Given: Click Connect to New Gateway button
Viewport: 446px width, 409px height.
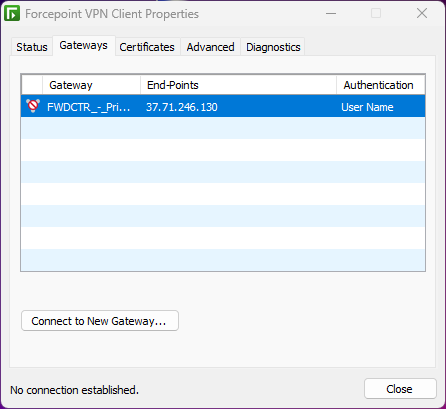Looking at the screenshot, I should point(100,321).
